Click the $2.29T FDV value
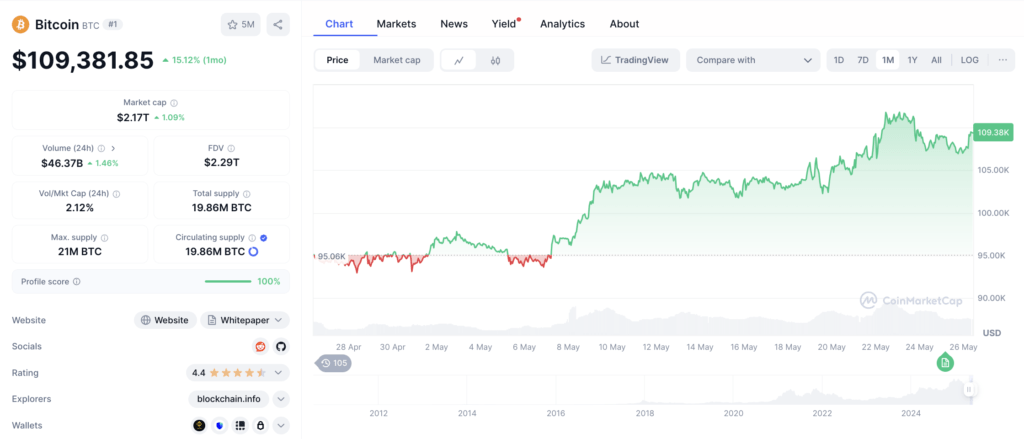The image size is (1024, 439). [223, 163]
